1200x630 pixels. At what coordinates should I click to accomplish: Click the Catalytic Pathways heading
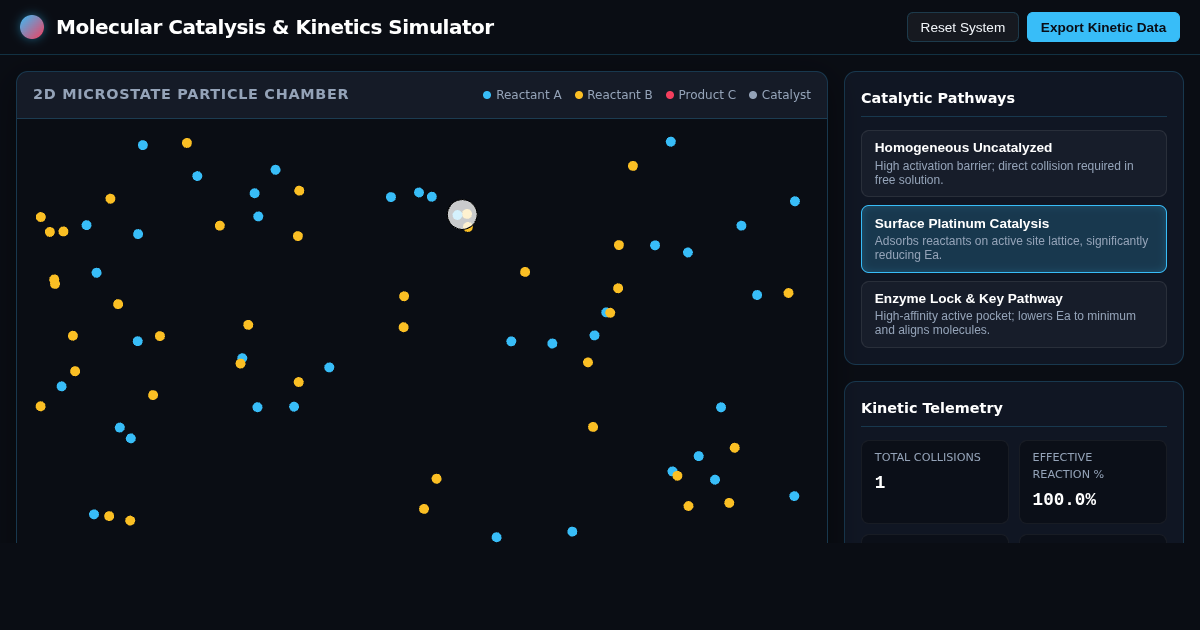point(938,98)
